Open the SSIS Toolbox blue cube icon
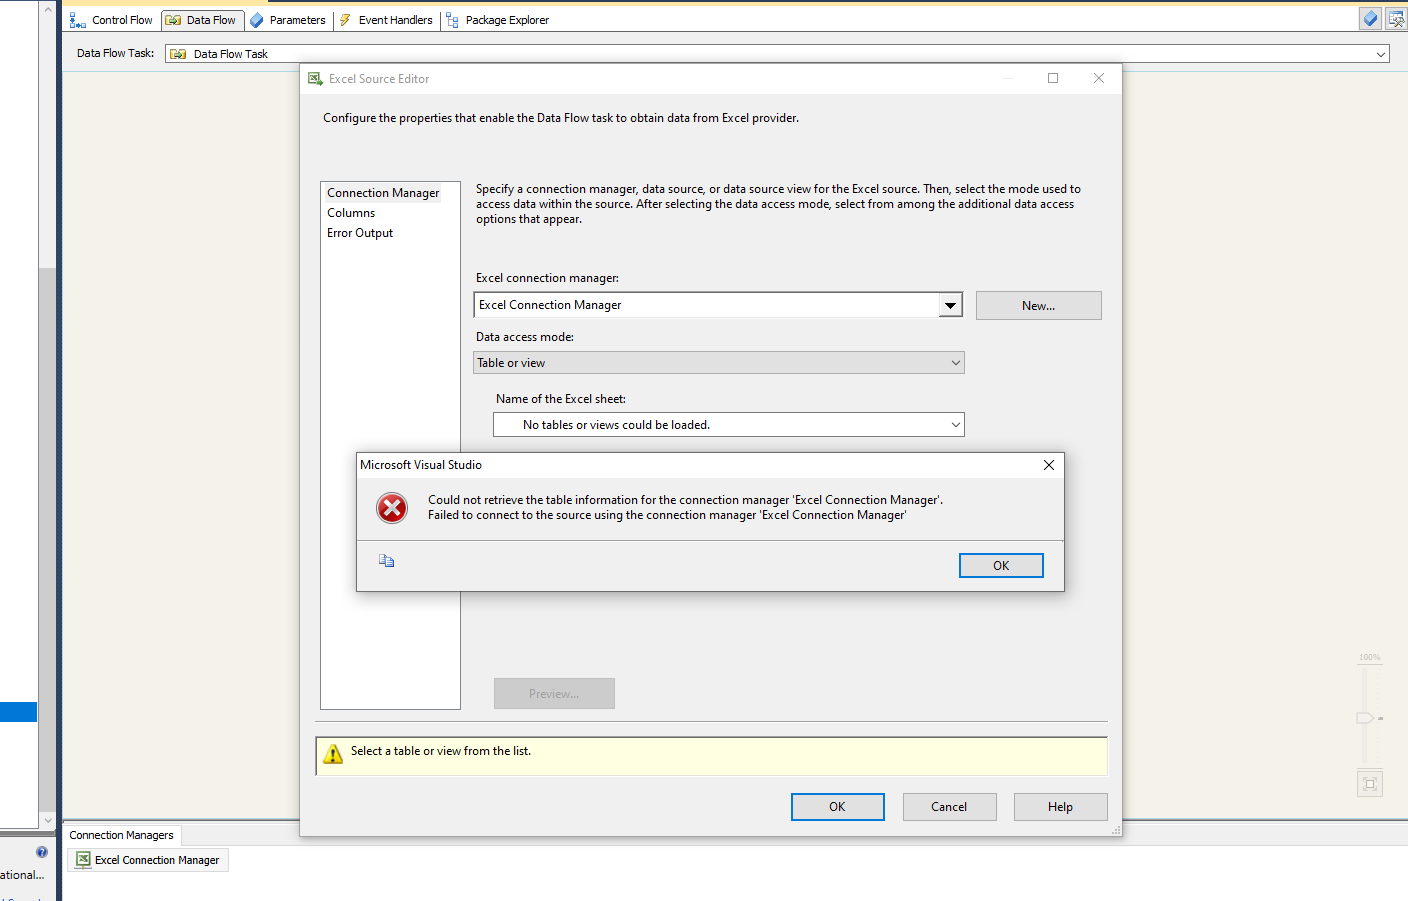 point(1370,17)
